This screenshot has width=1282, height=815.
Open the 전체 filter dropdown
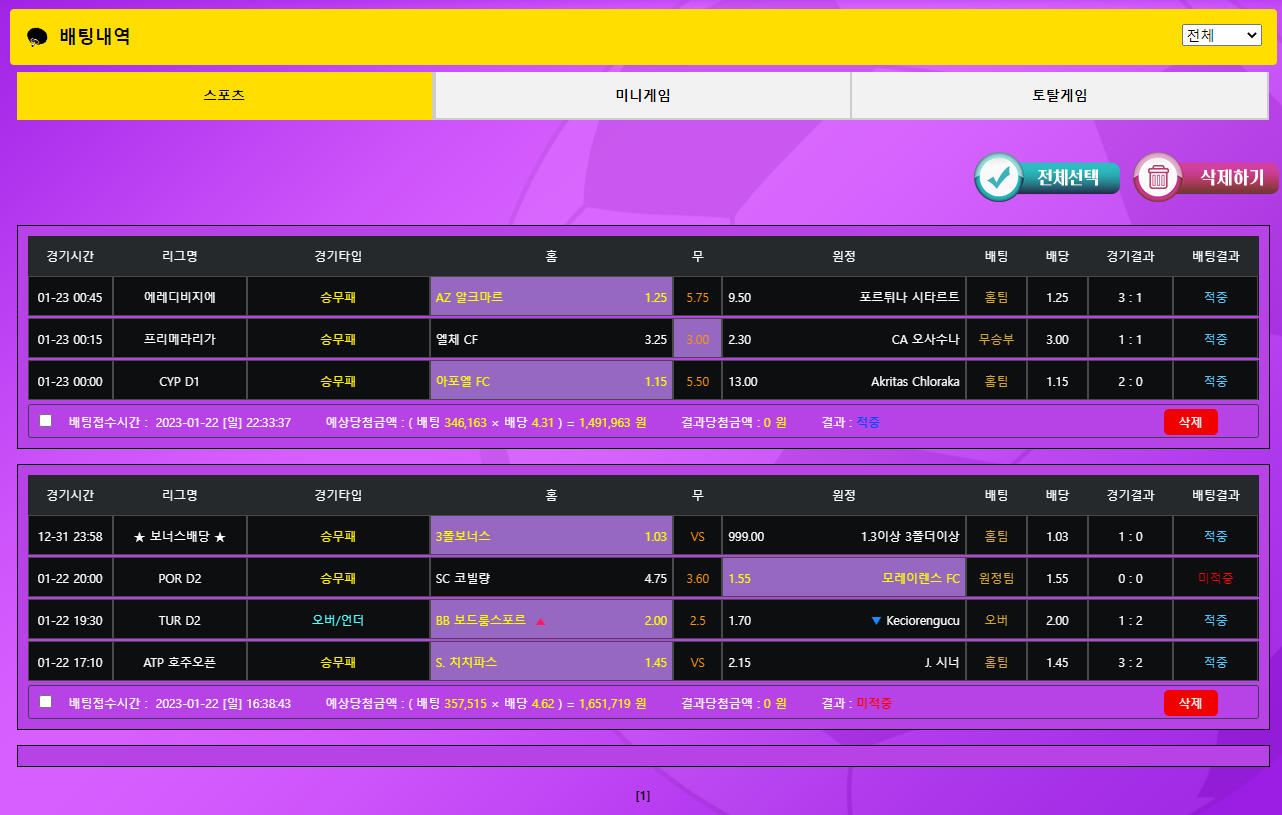tap(1221, 35)
